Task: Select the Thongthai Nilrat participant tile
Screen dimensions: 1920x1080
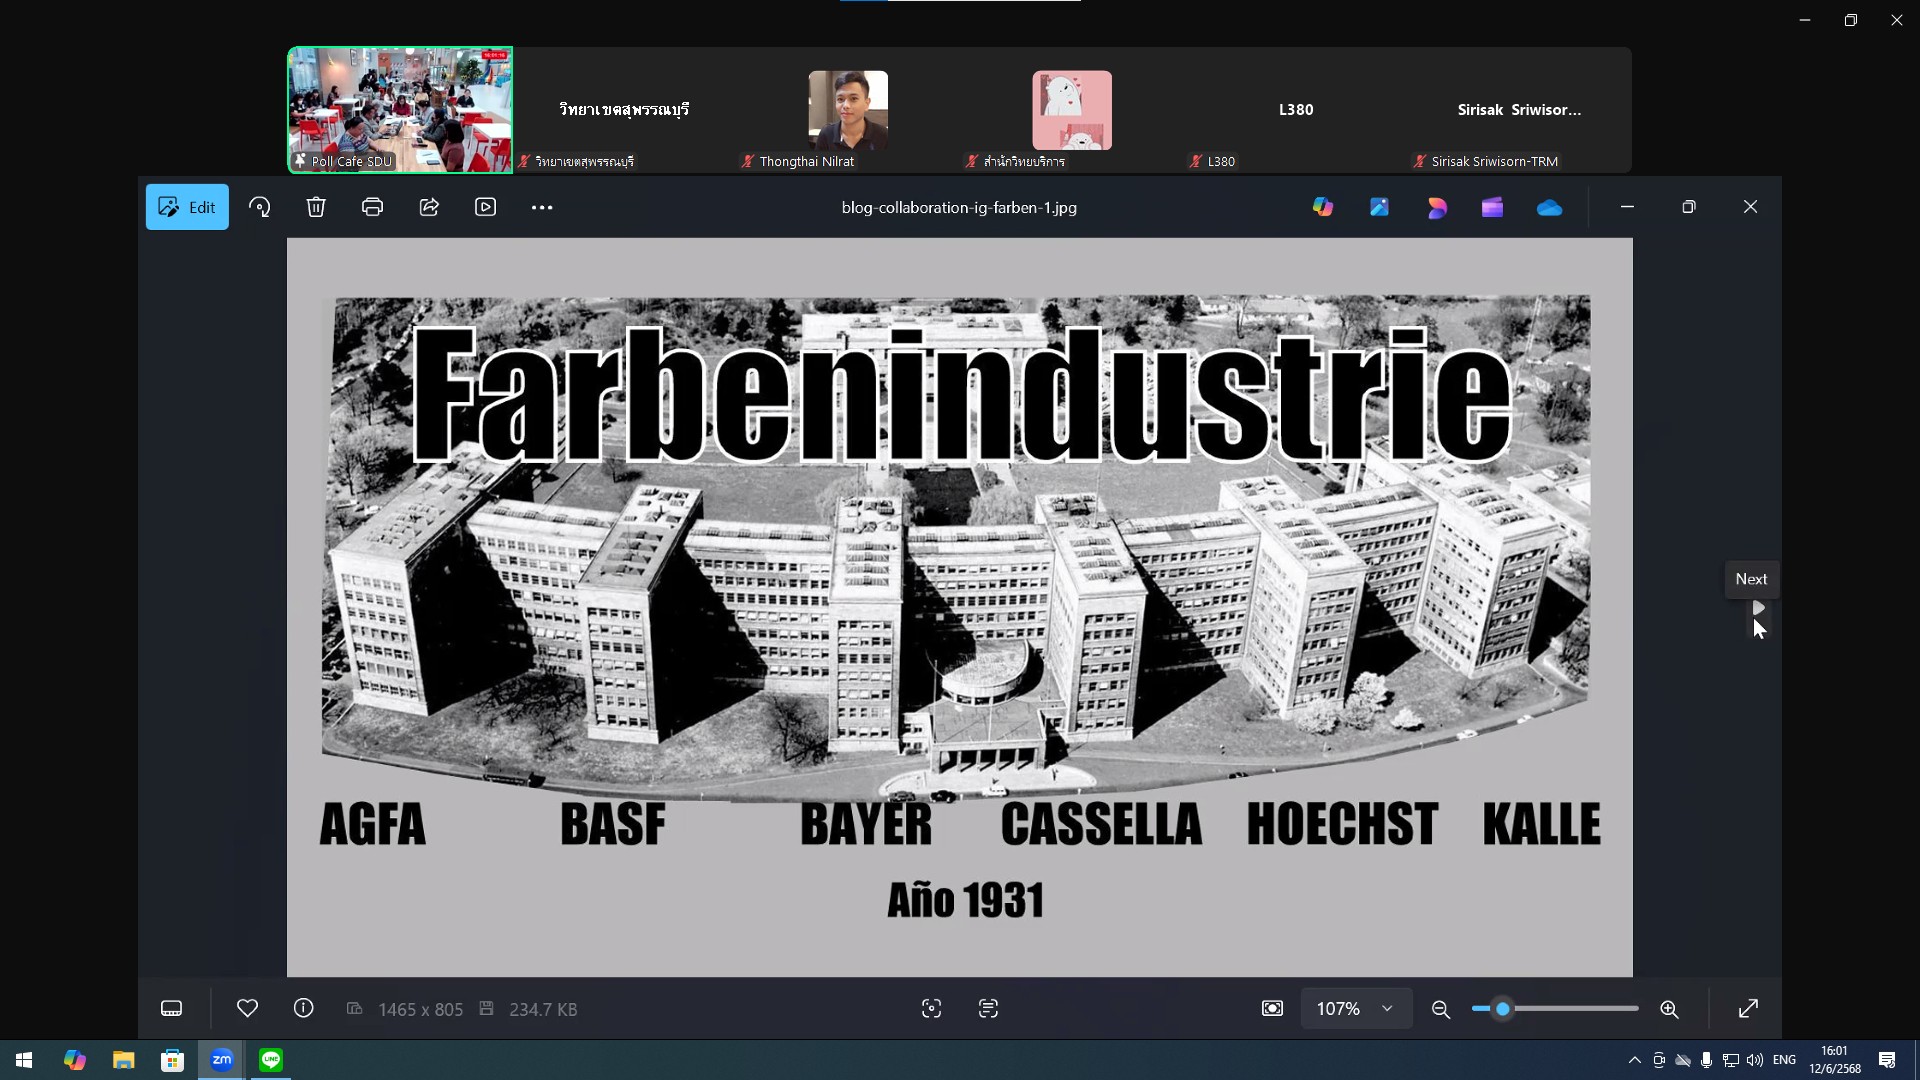Action: click(848, 110)
